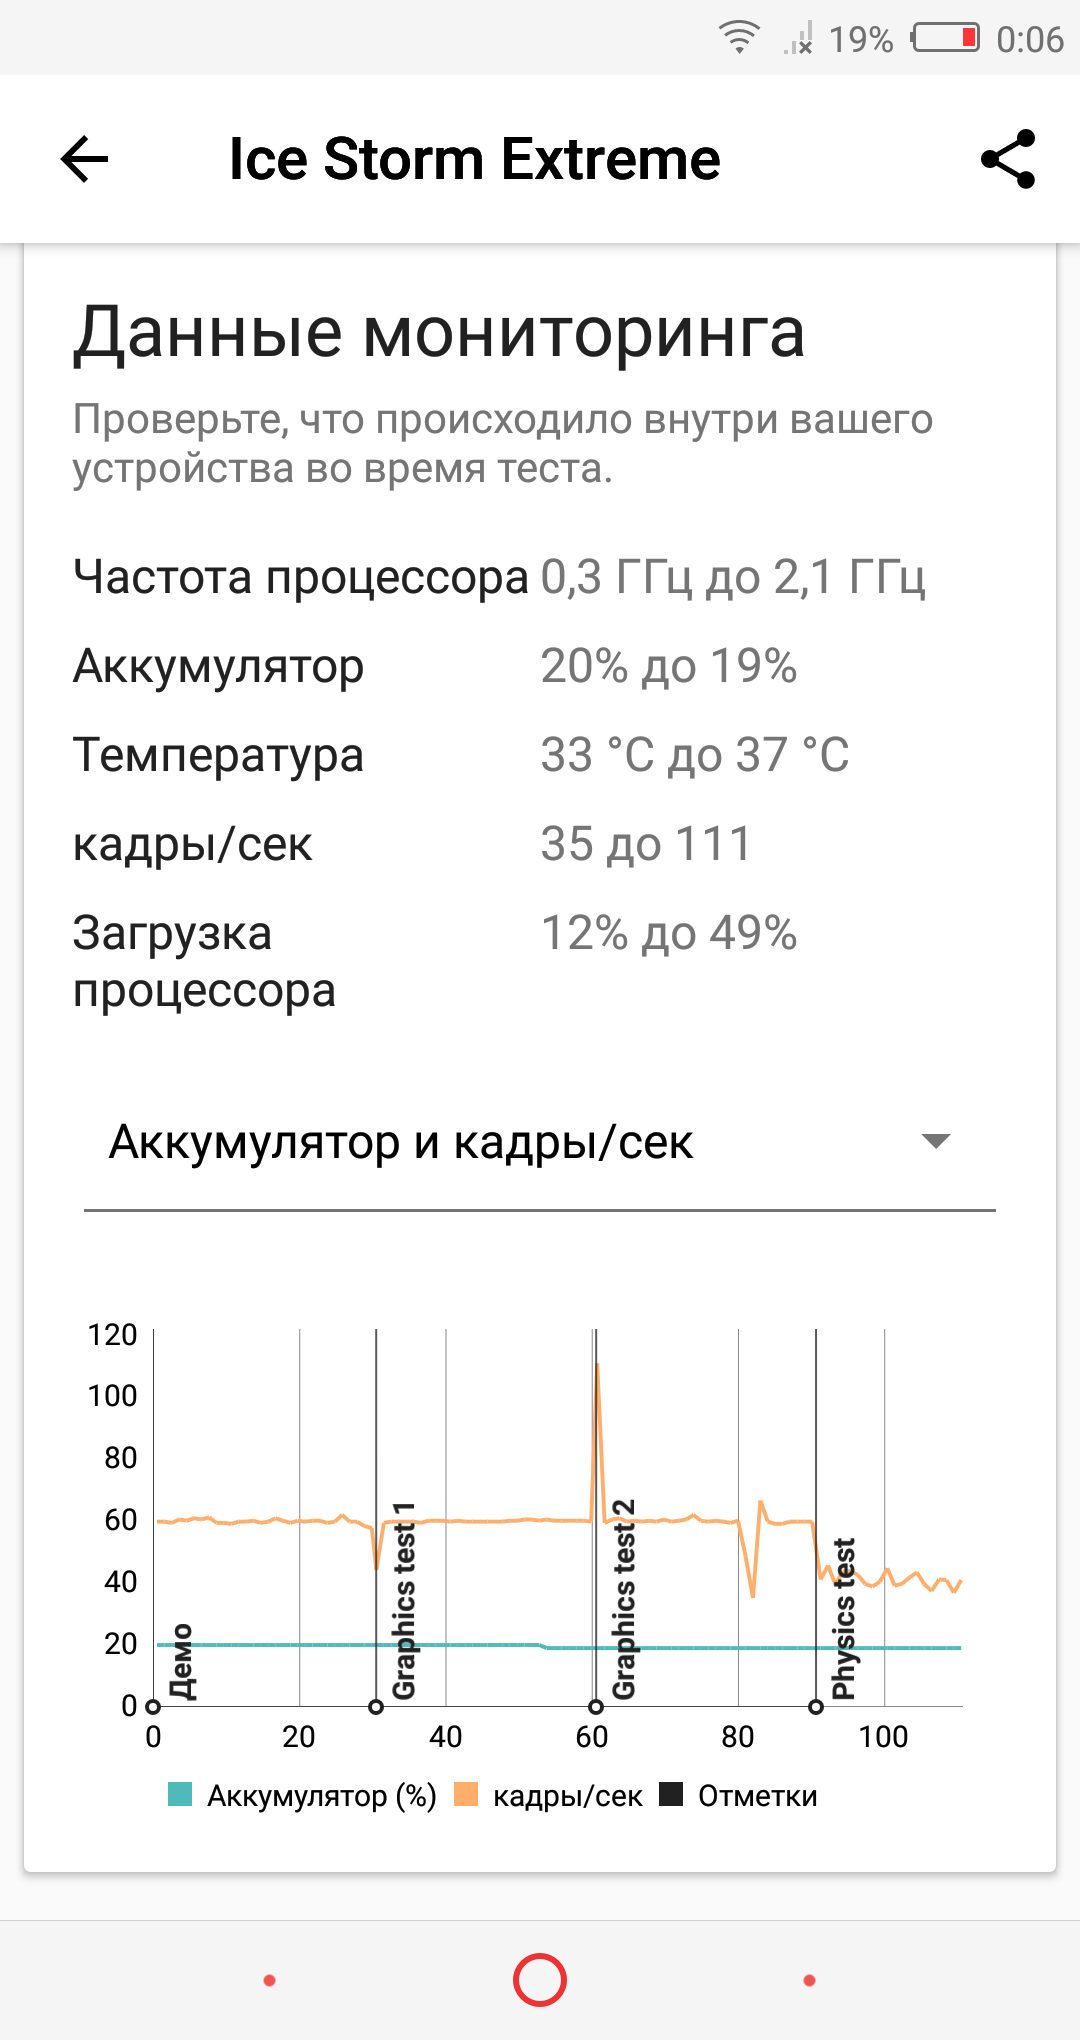Toggle Аккумулятор (%) legend series

302,1796
